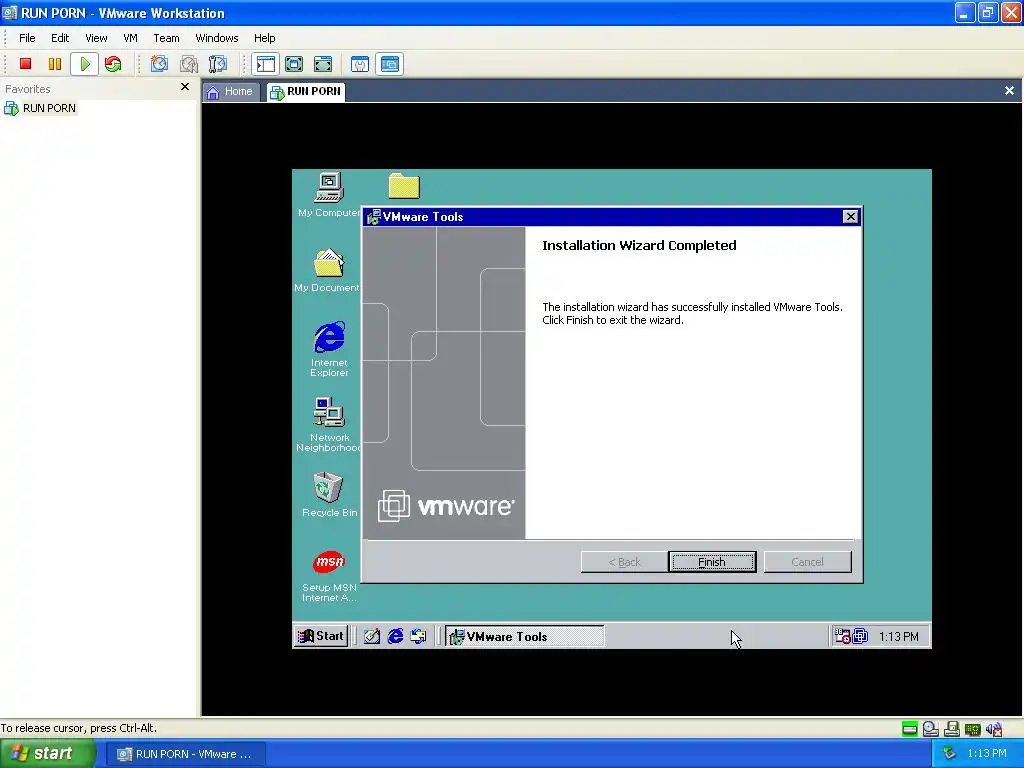The height and width of the screenshot is (768, 1024).
Task: Close the Favorites sidebar panel
Action: coord(185,87)
